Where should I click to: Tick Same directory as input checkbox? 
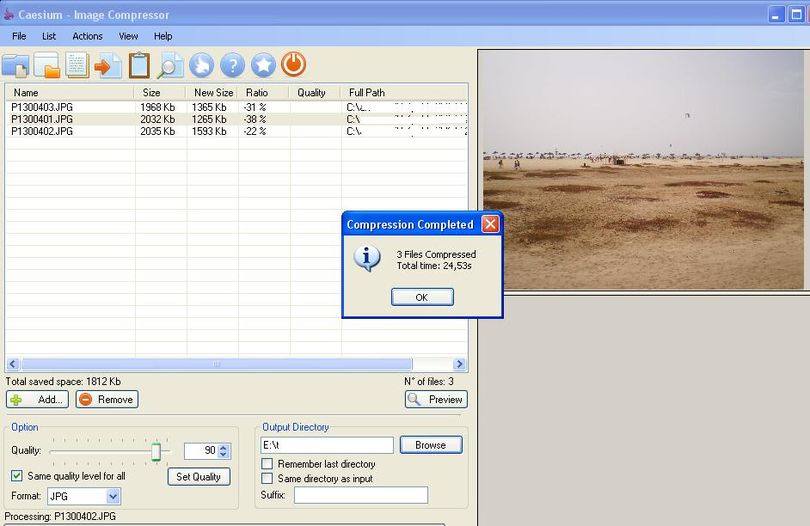(267, 478)
